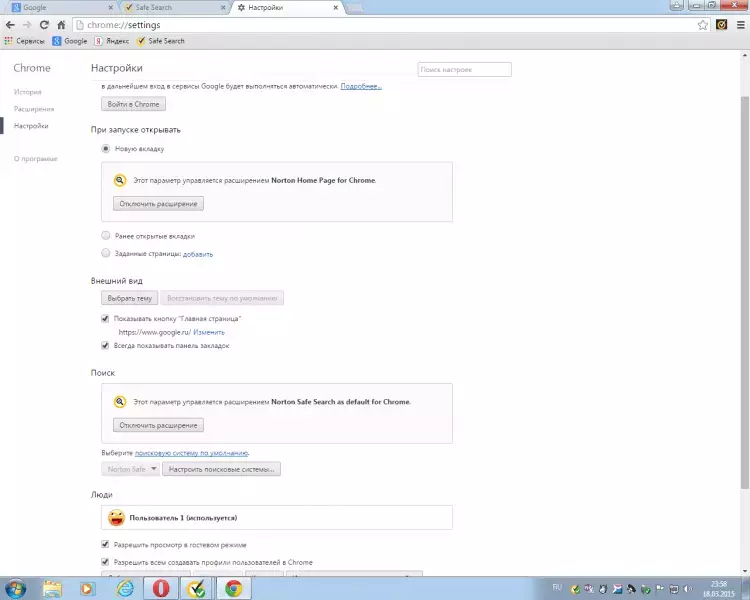Click the vertical page scrollbar thumb

coord(745,292)
